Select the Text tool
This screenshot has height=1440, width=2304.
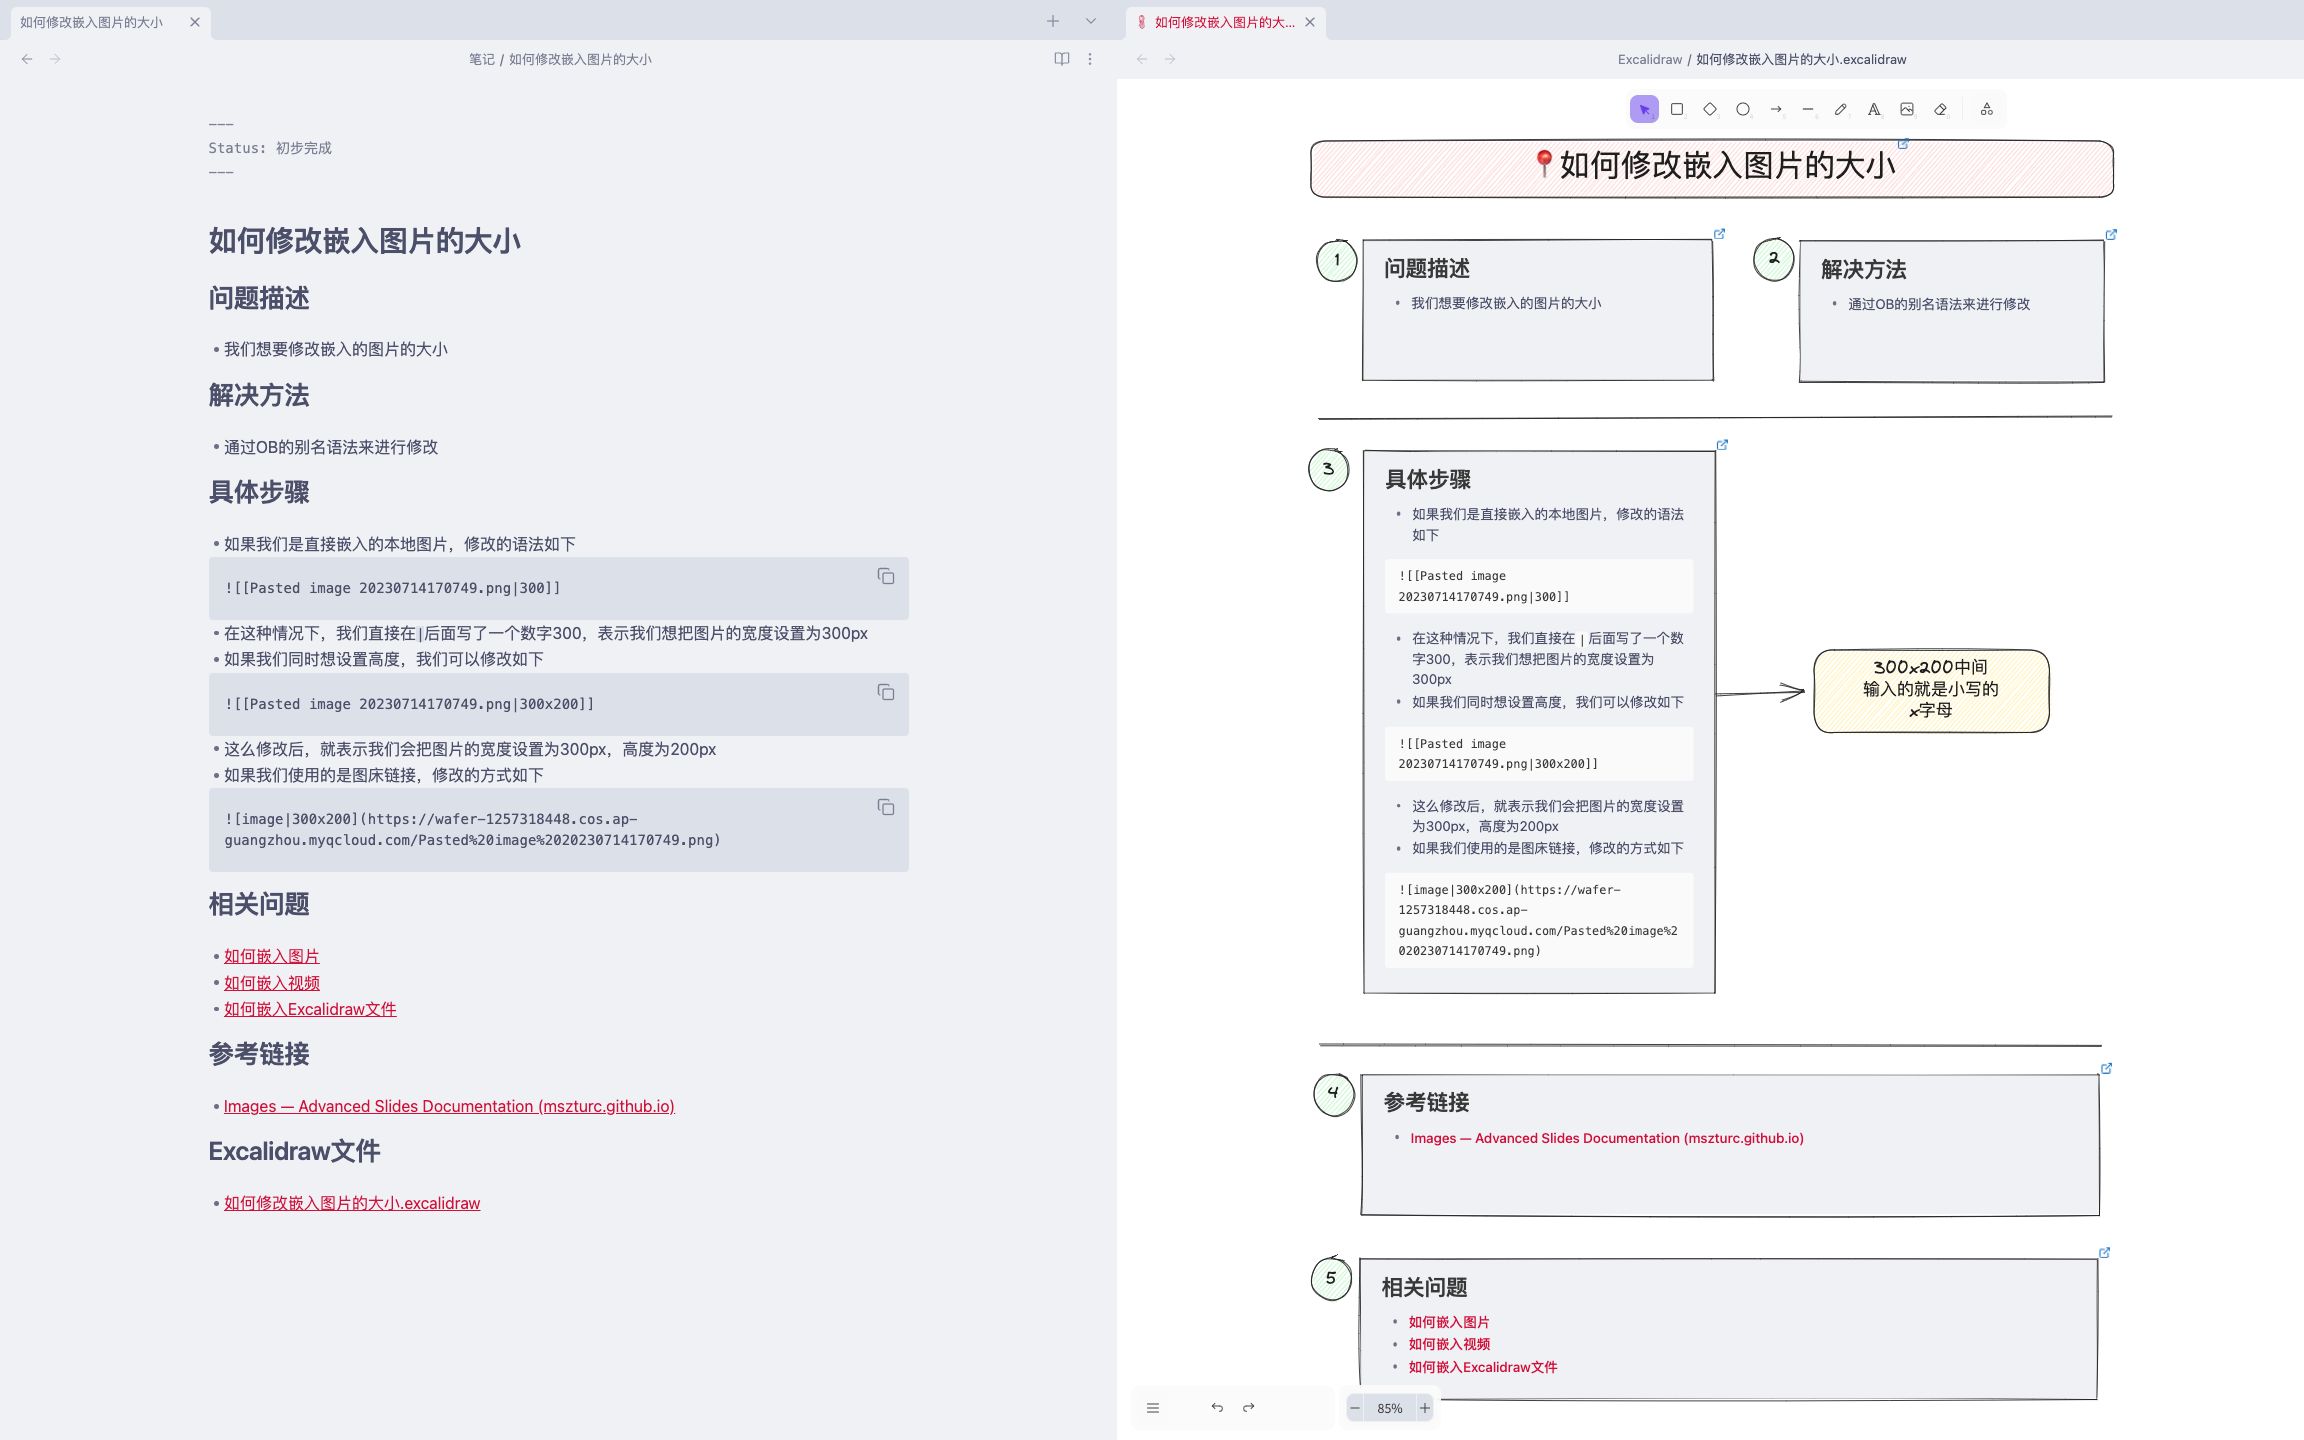[1874, 109]
